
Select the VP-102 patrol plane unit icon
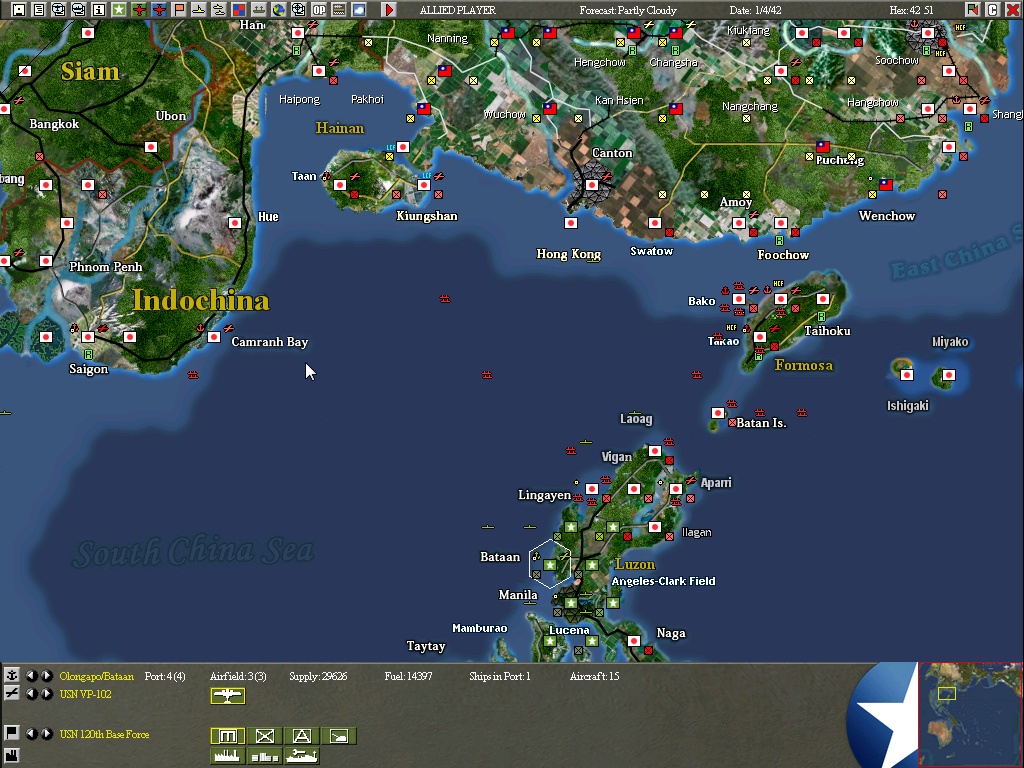pyautogui.click(x=228, y=696)
